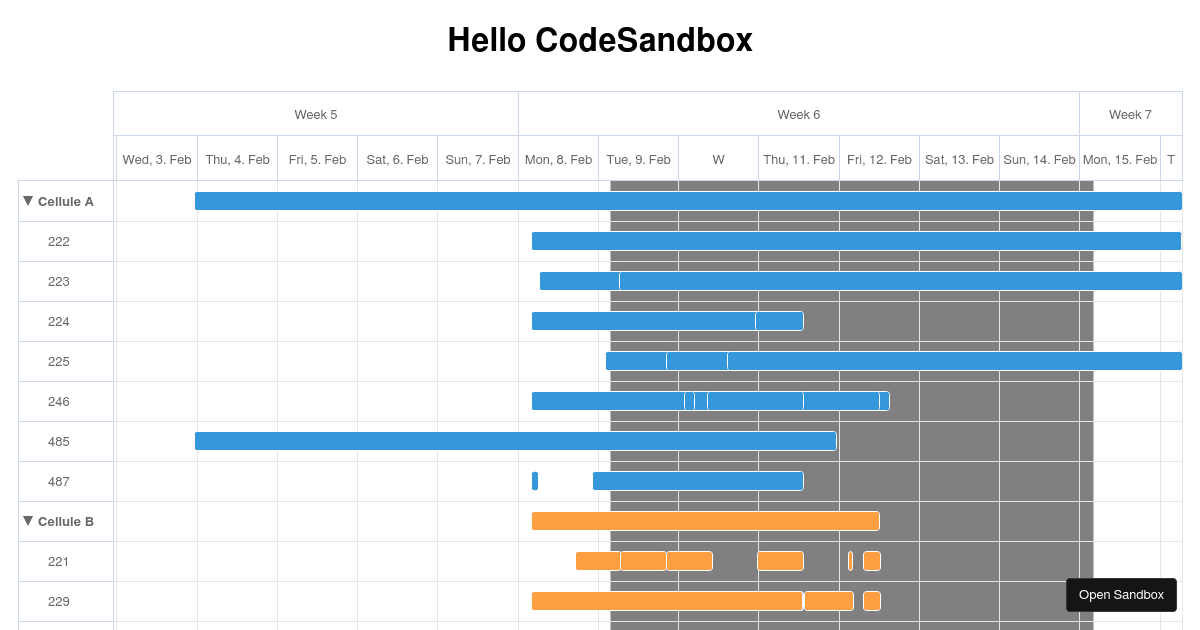Click the Week 5 header cell

click(x=316, y=114)
